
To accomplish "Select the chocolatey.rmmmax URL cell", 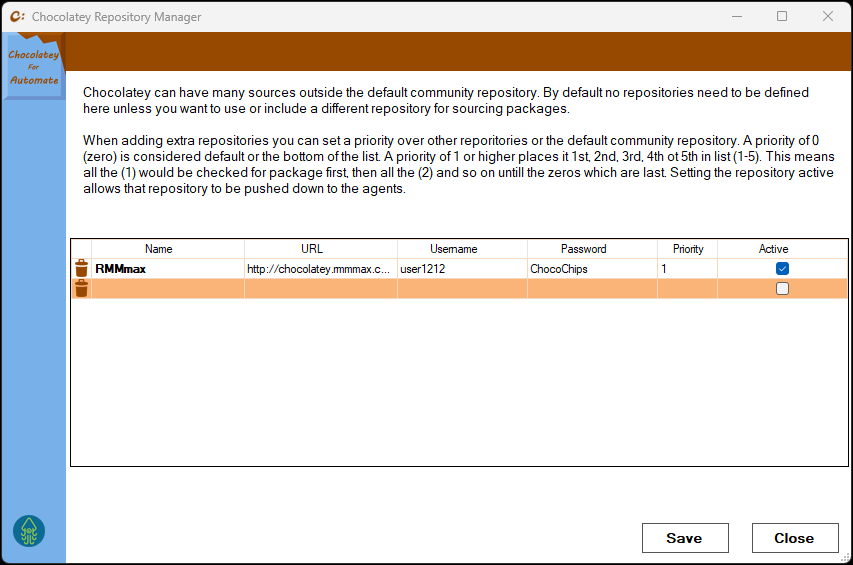I will coord(320,269).
